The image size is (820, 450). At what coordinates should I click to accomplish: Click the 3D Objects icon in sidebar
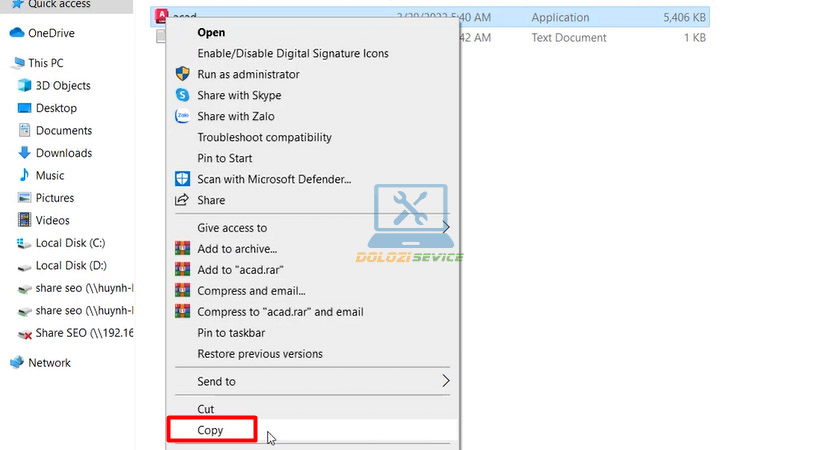tap(25, 86)
